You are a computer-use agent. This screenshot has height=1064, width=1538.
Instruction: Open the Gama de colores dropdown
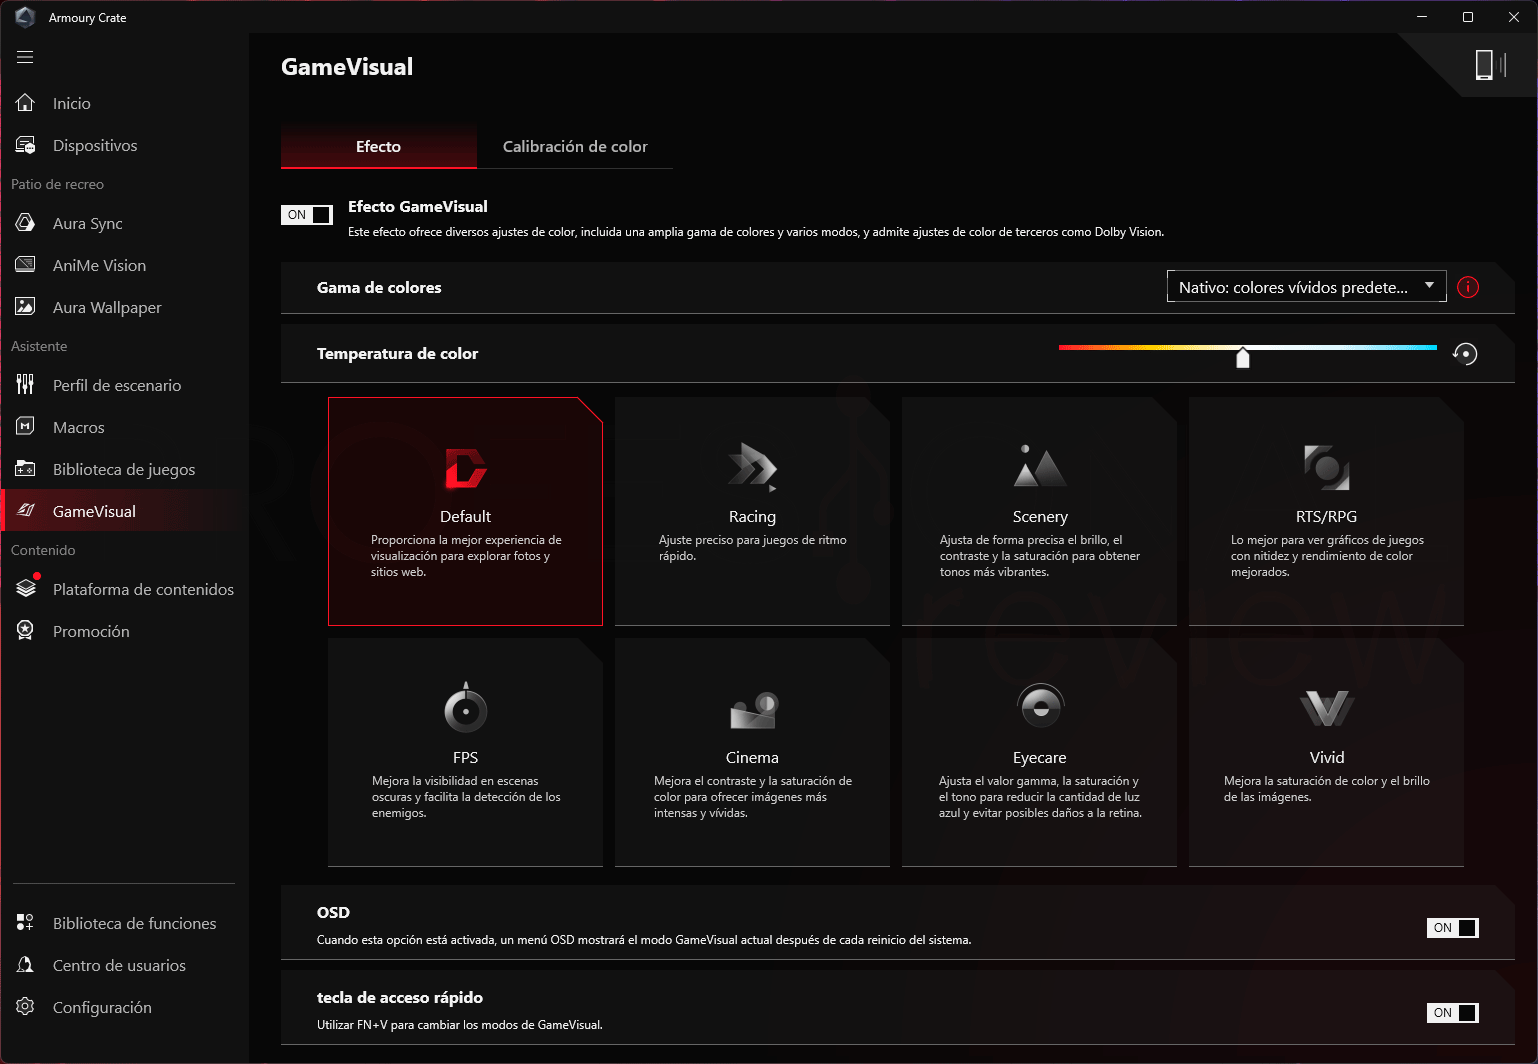[1306, 287]
